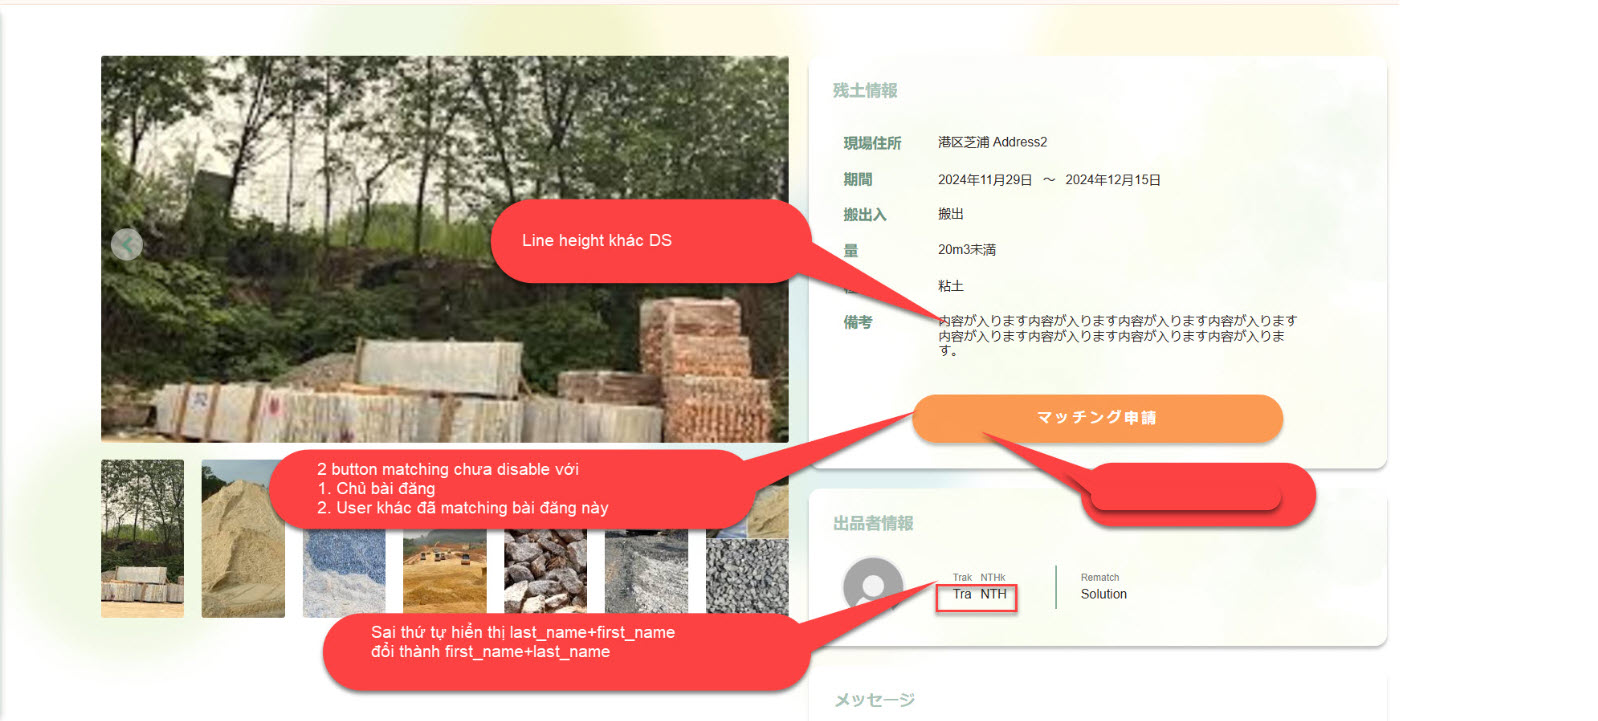Choose the blue and white gravel thumbnail
1598x721 pixels.
tap(344, 575)
